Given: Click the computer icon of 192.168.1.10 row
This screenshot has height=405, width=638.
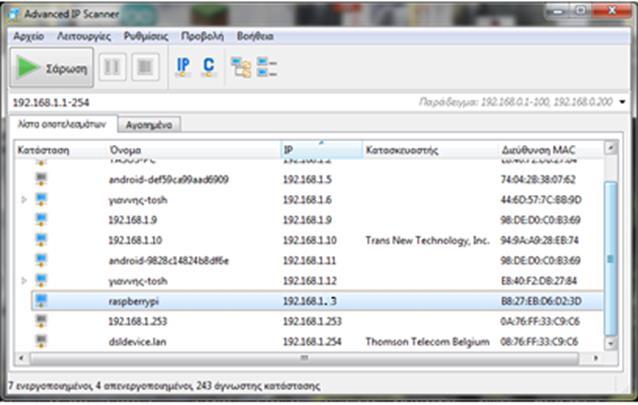Looking at the screenshot, I should (x=41, y=240).
